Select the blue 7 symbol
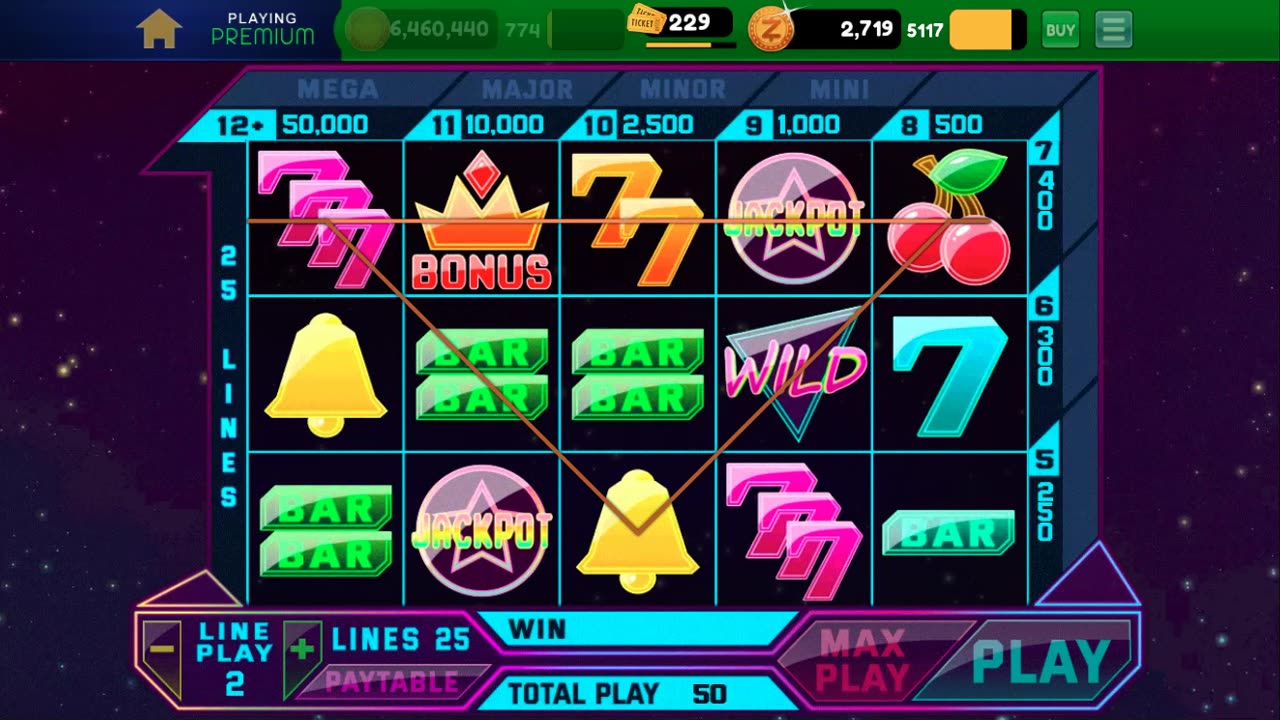 pos(949,374)
